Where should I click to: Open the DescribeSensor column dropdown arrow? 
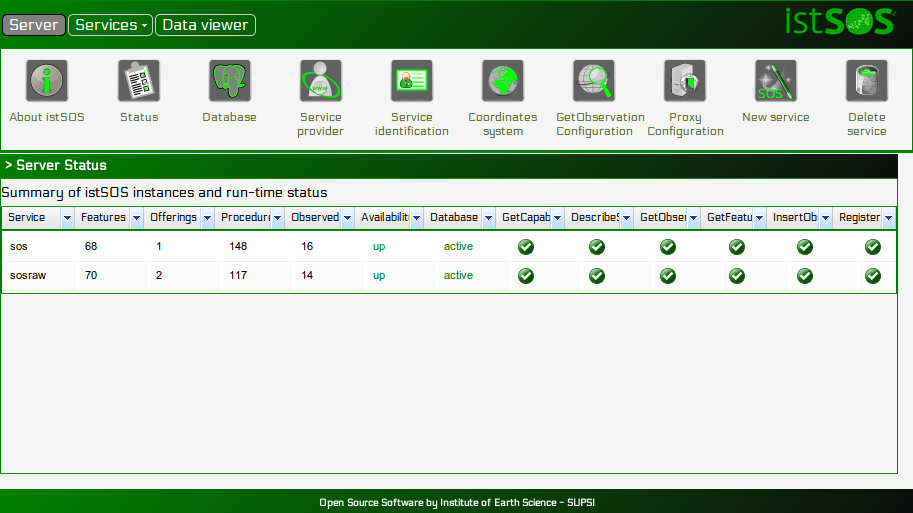coord(627,218)
